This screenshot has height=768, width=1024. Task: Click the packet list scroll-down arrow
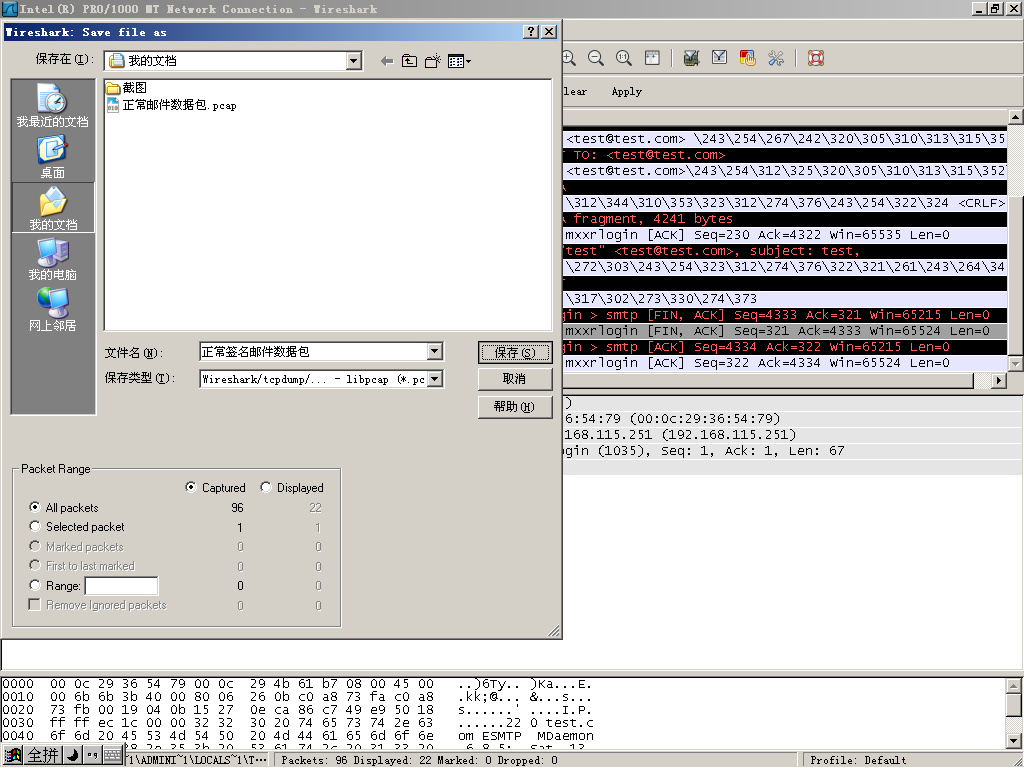pyautogui.click(x=1016, y=364)
